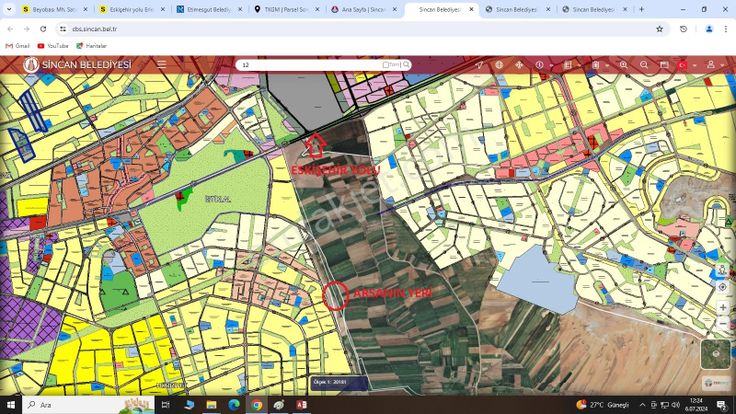Locate my position with the target icon
Viewport: 736px width, 414px height.
(x=723, y=286)
